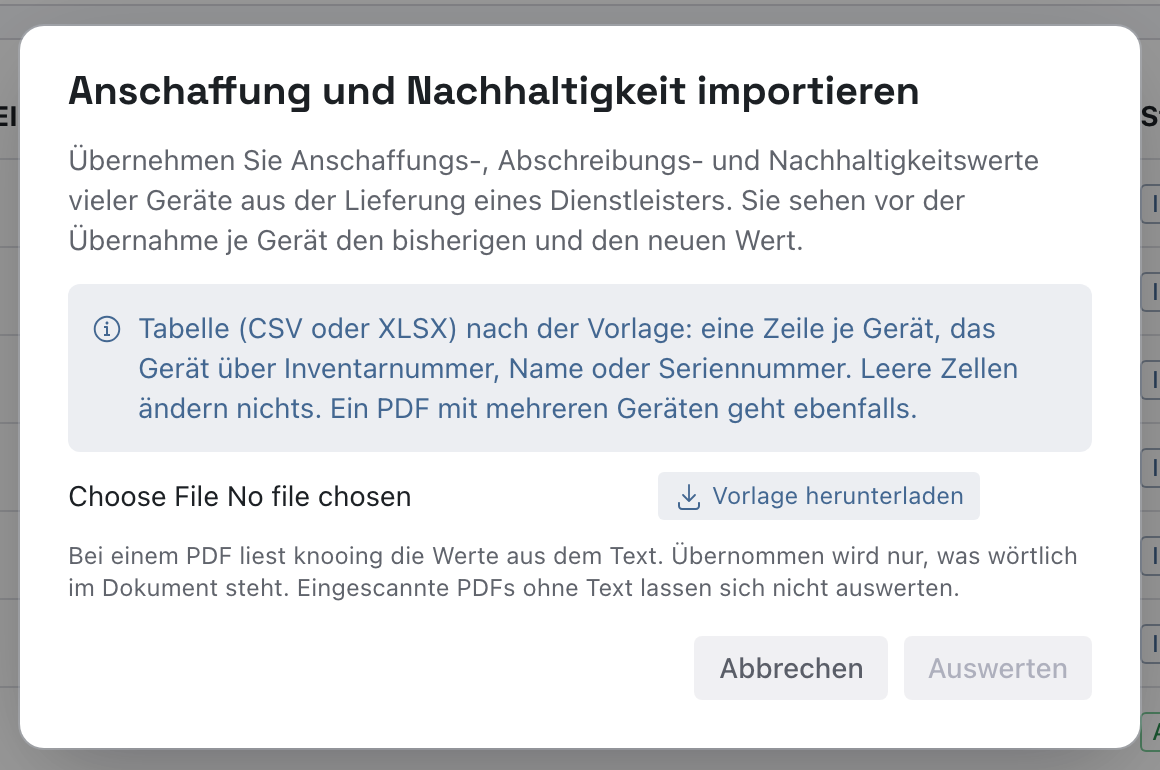Screen dimensions: 1160x770
Task: Click the info circle icon
Action: (x=107, y=328)
